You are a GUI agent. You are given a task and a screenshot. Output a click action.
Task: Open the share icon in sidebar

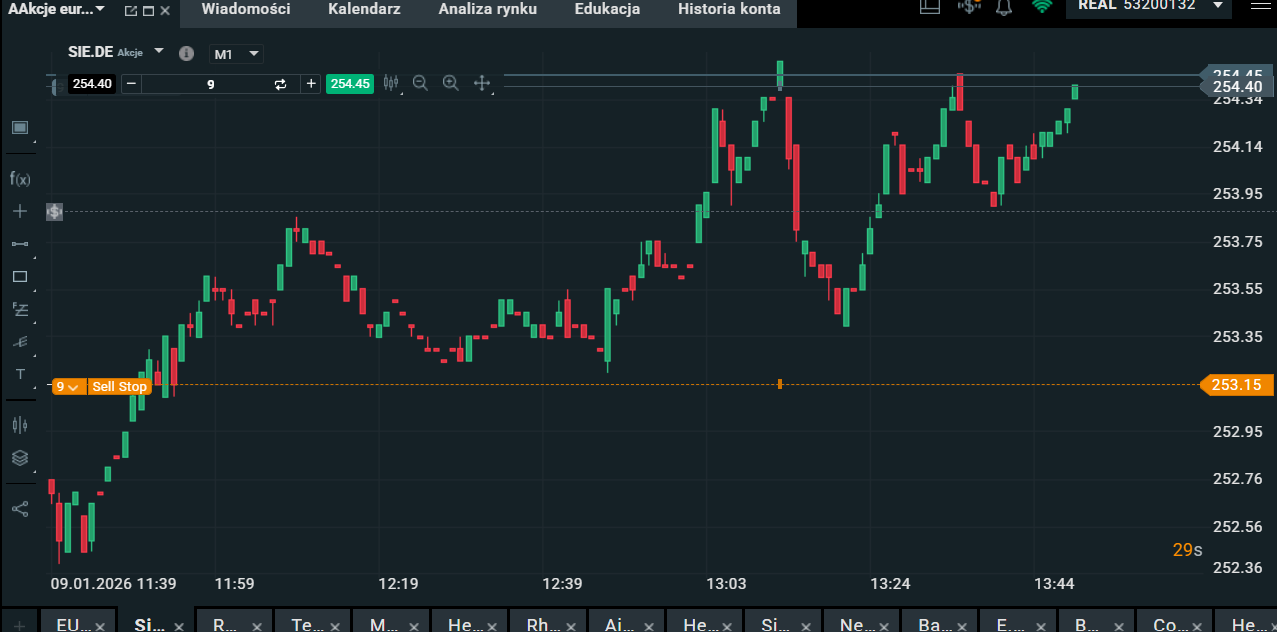click(x=20, y=508)
